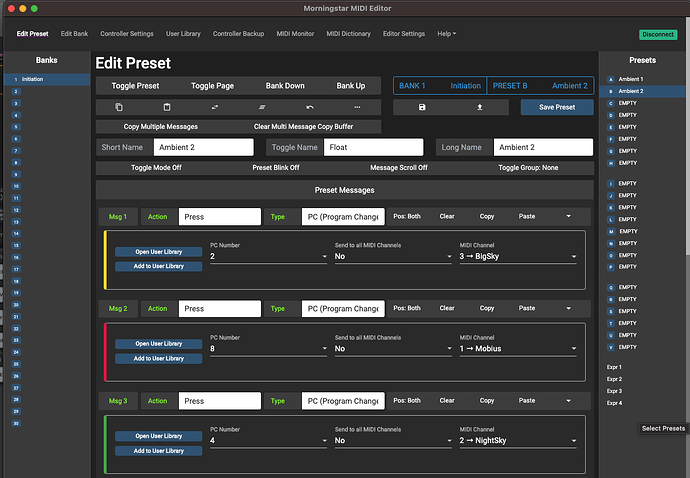Click the green Disconnect button
This screenshot has width=690, height=478.
[x=658, y=34]
